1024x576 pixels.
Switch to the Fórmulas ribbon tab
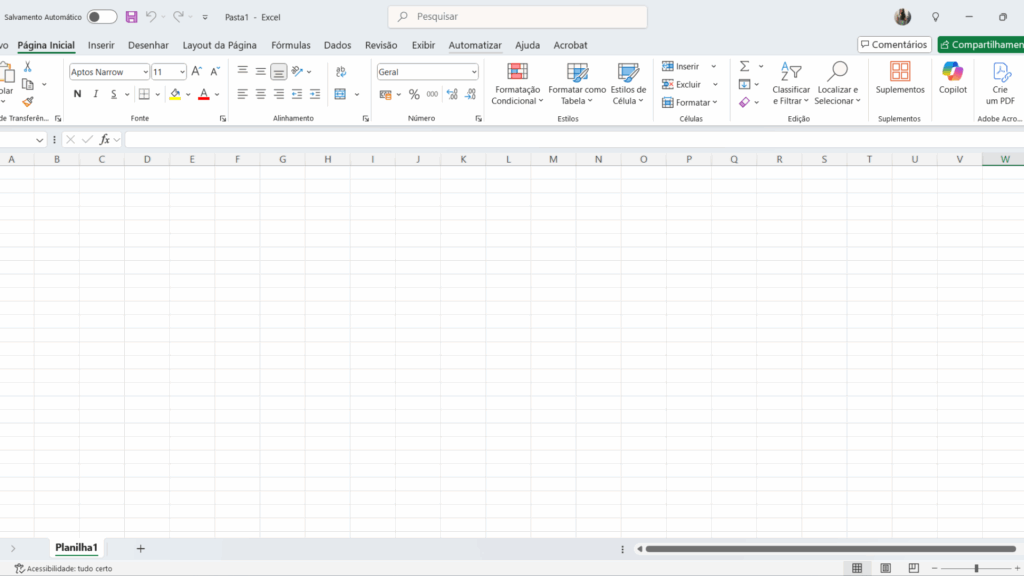click(291, 45)
